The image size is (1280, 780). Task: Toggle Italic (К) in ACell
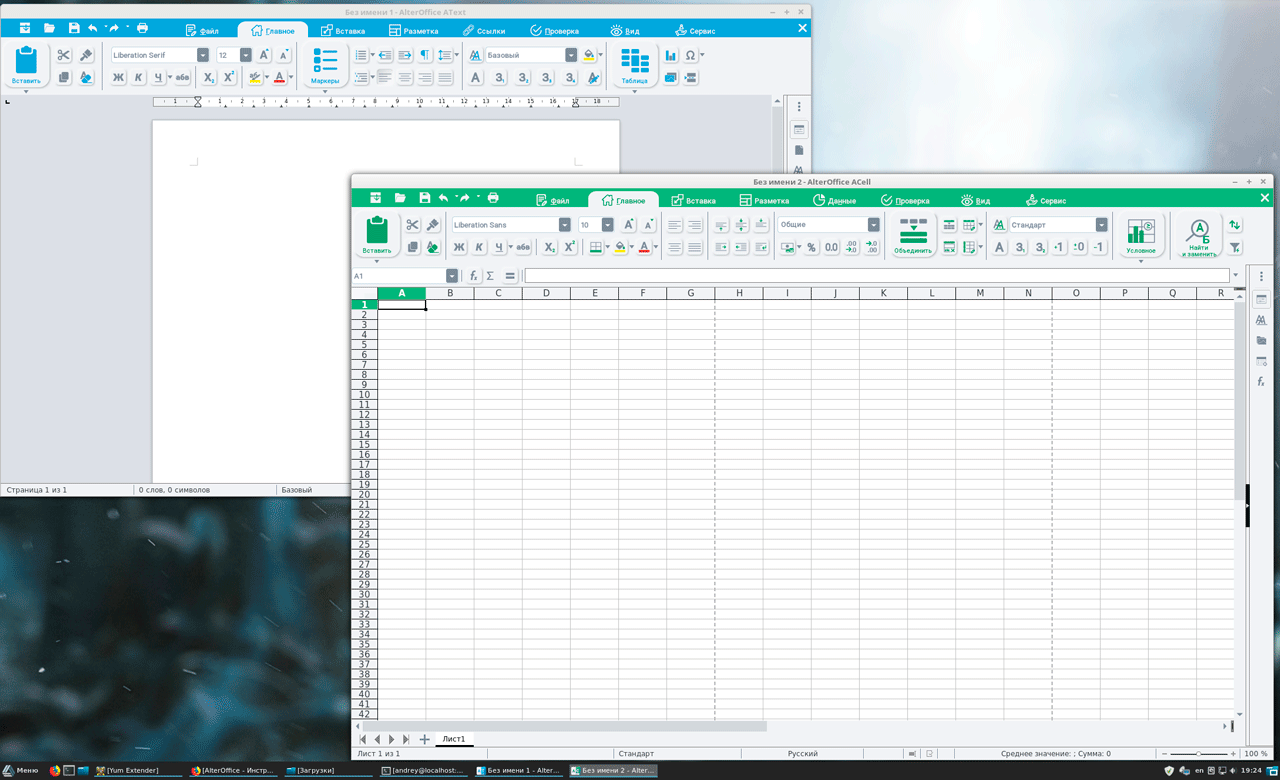pyautogui.click(x=479, y=247)
